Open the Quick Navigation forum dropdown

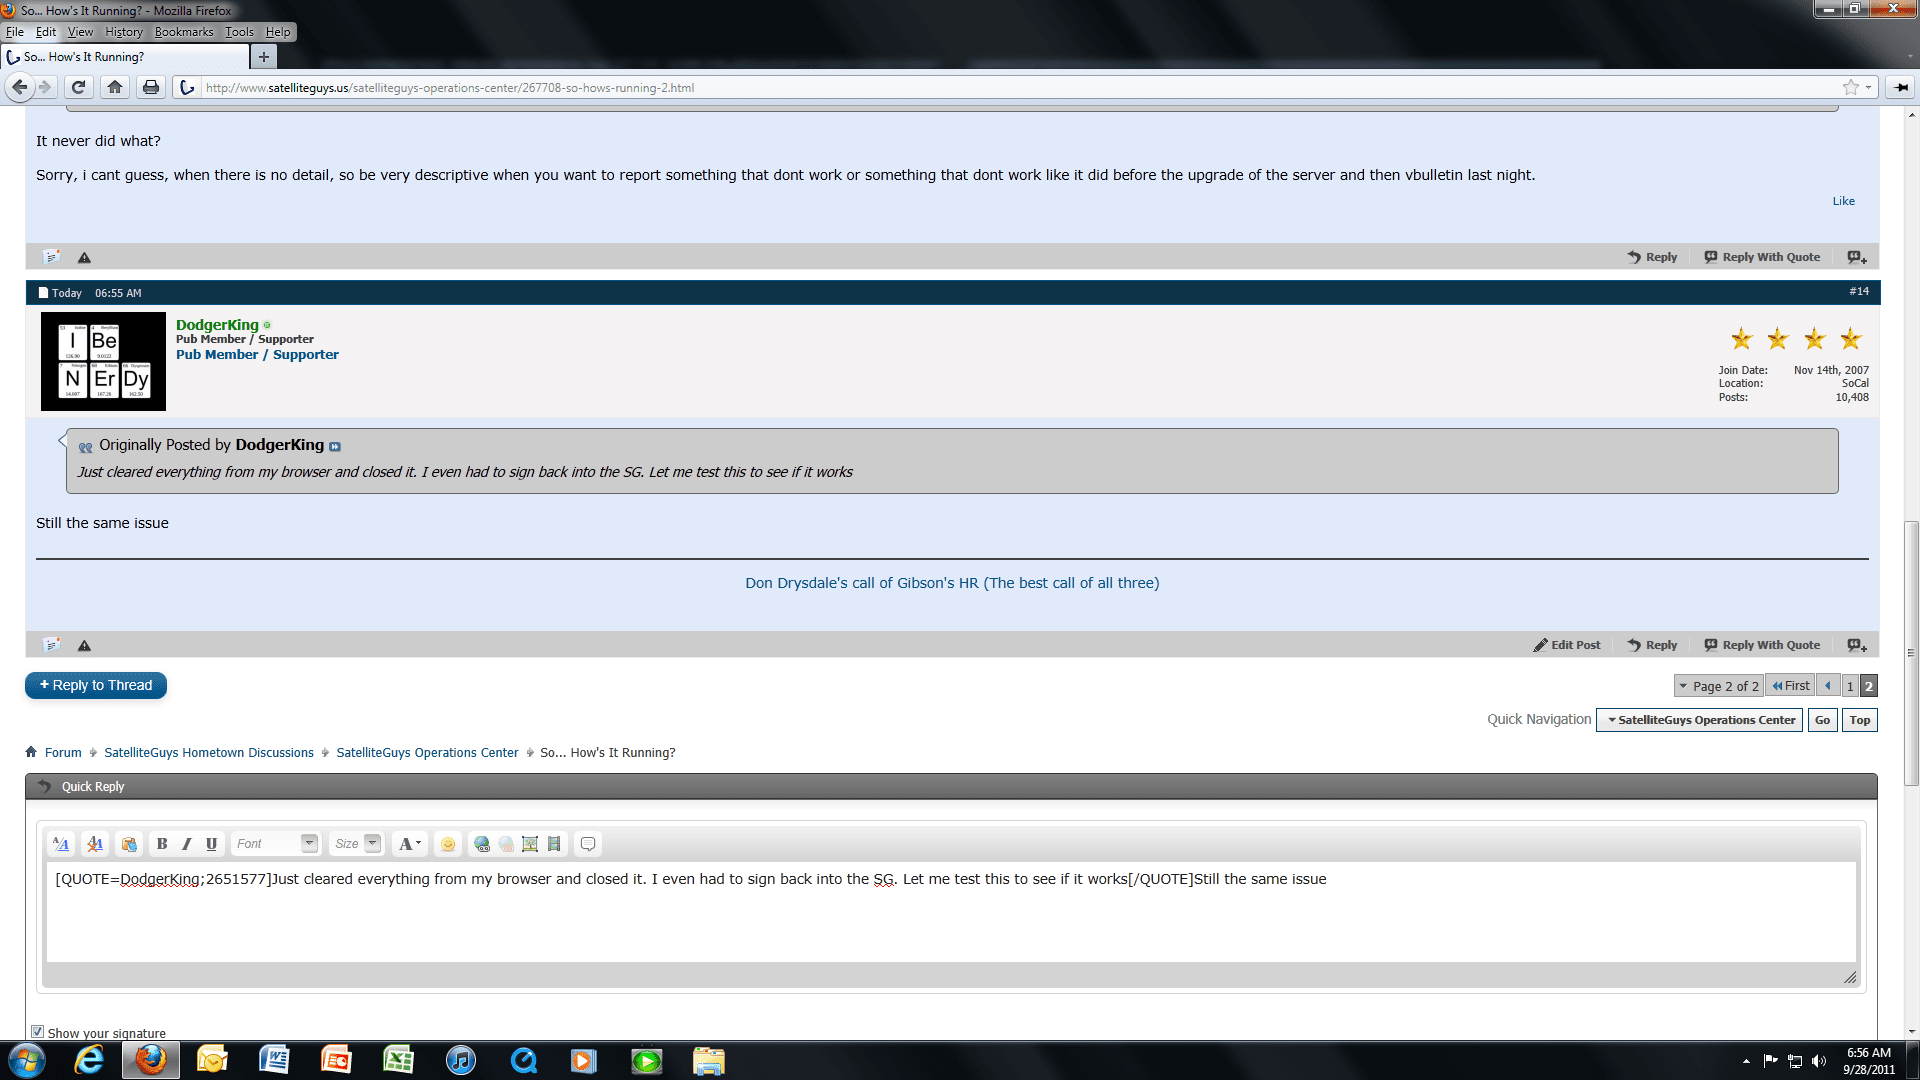(x=1700, y=720)
